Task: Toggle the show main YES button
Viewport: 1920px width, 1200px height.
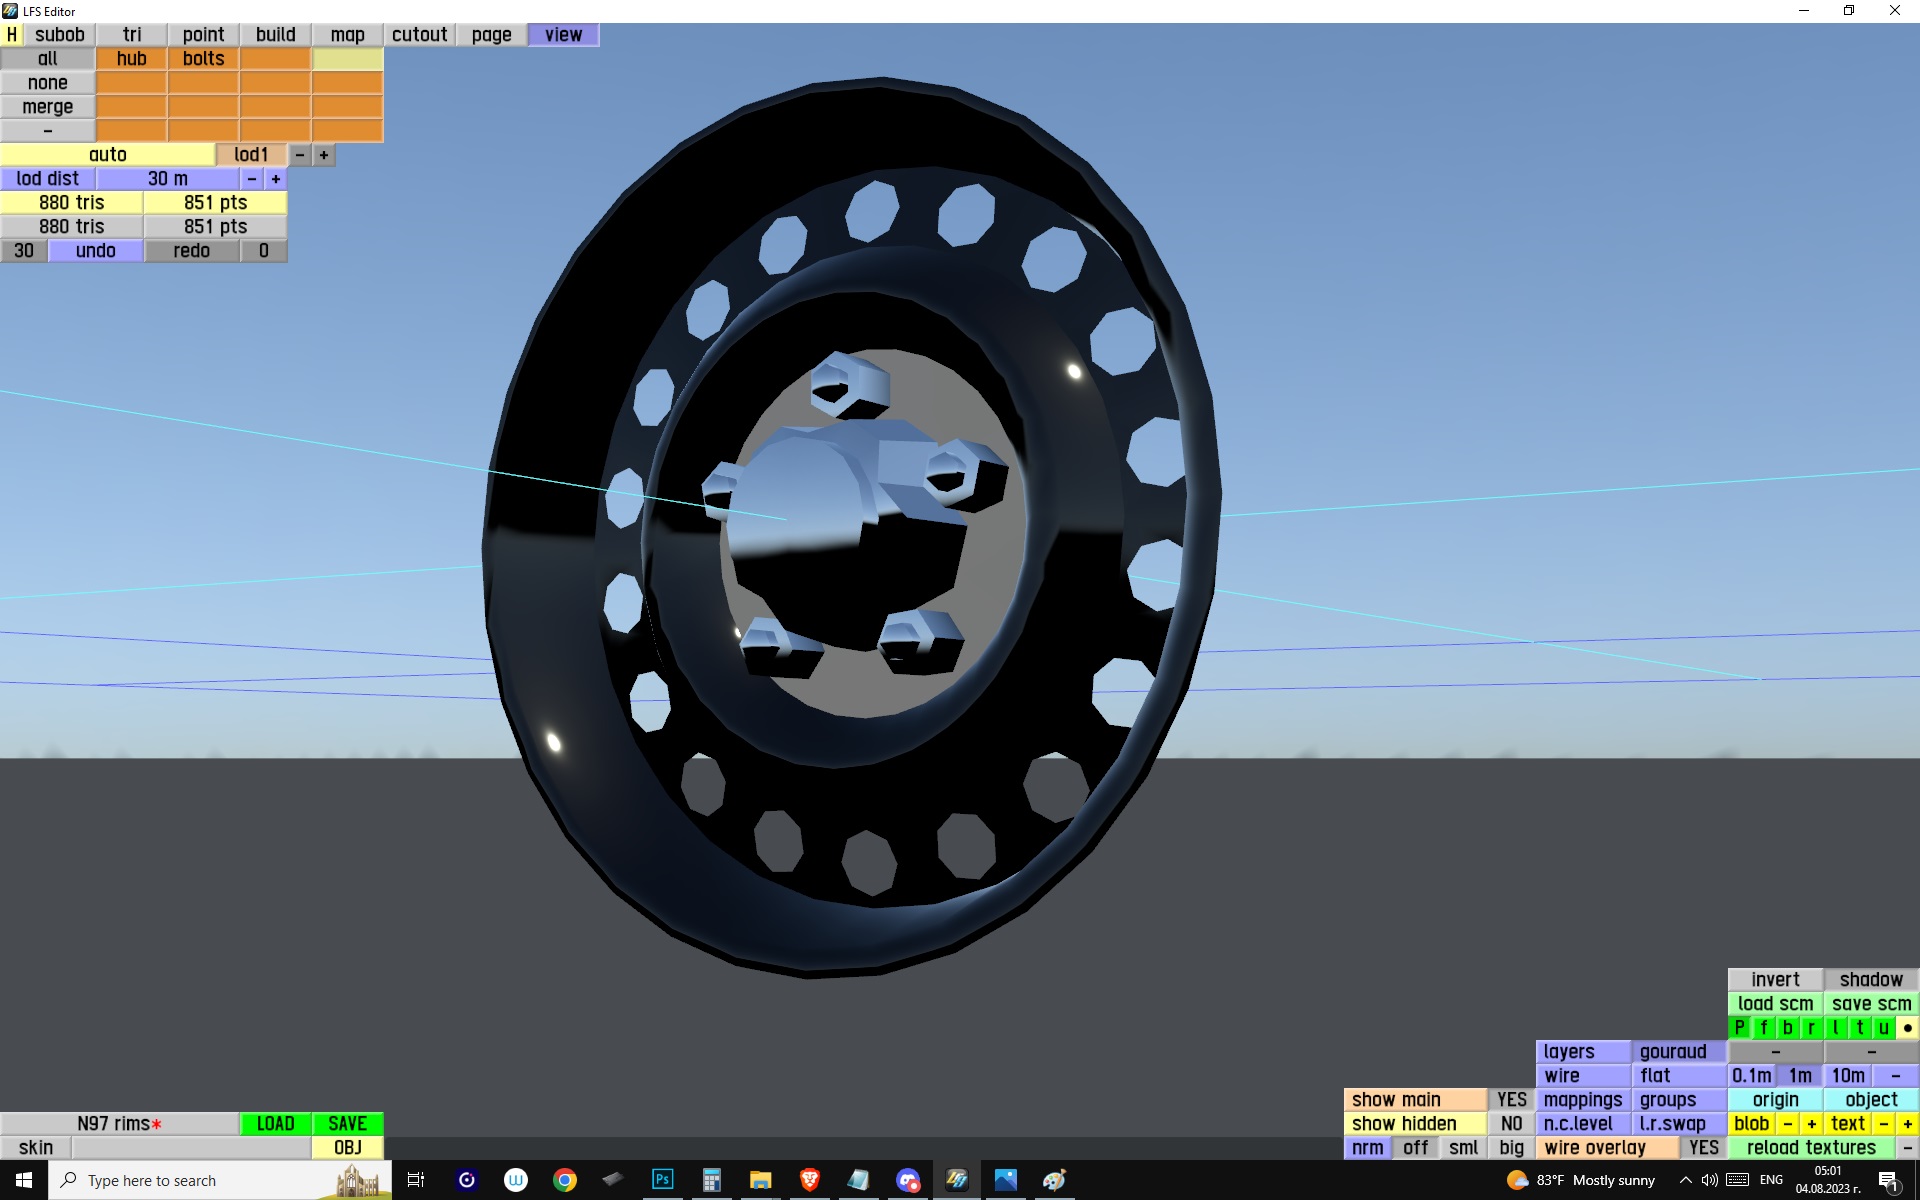Action: tap(1511, 1099)
